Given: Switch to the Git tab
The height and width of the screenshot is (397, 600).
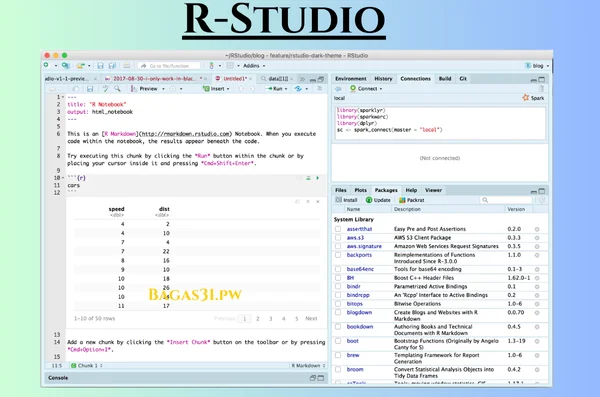Looking at the screenshot, I should pos(463,78).
